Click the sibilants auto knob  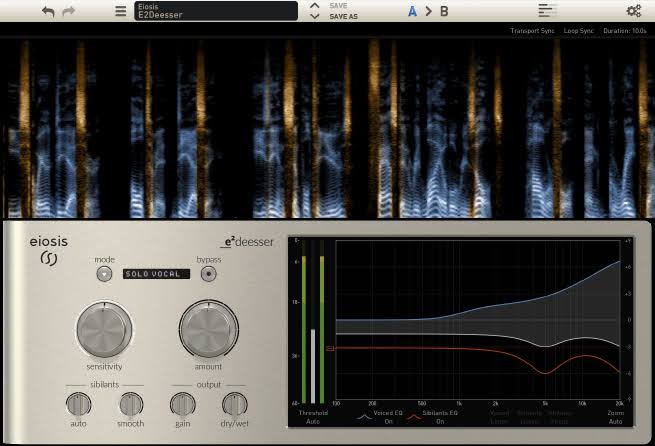tap(78, 404)
